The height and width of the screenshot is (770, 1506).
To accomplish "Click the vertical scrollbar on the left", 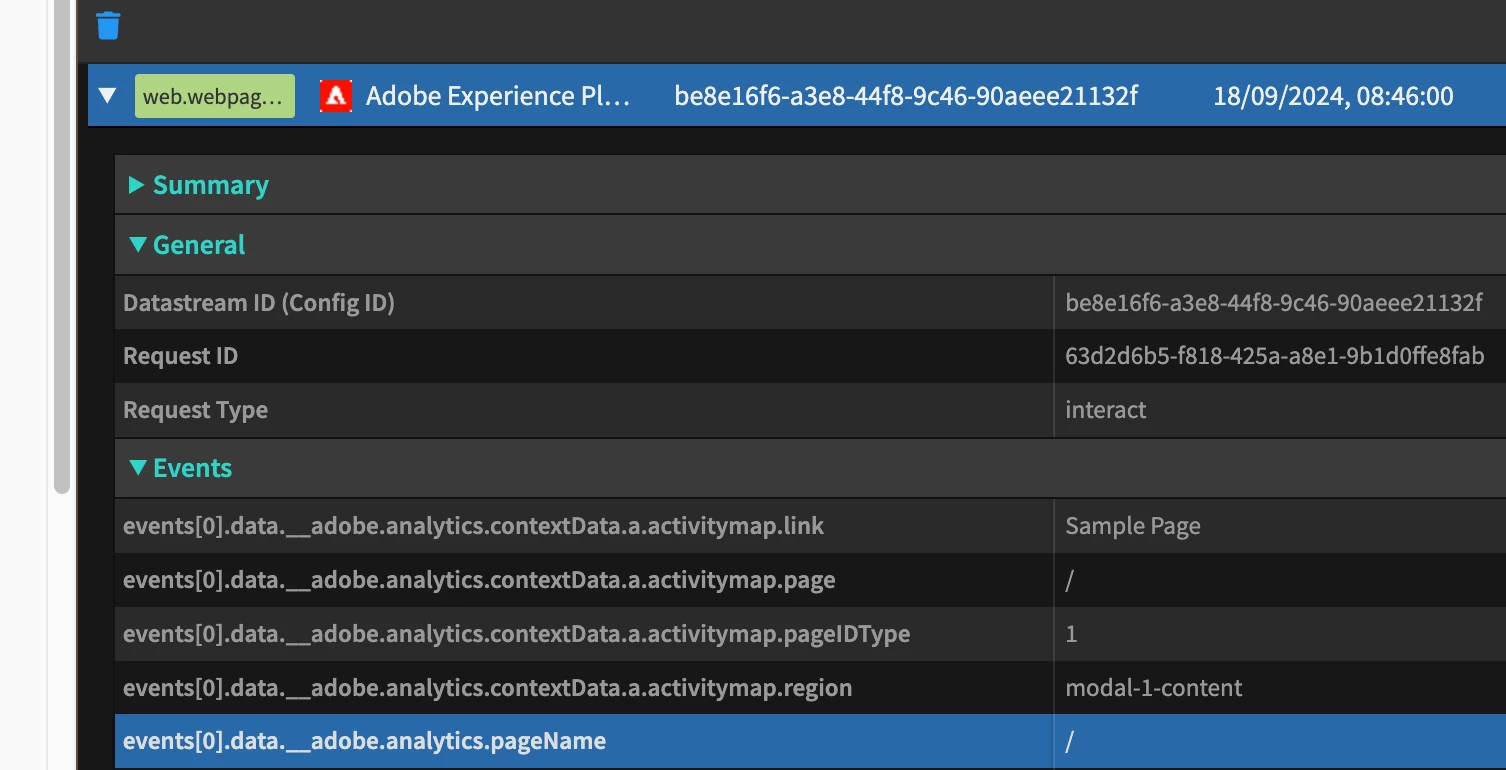I will [62, 246].
